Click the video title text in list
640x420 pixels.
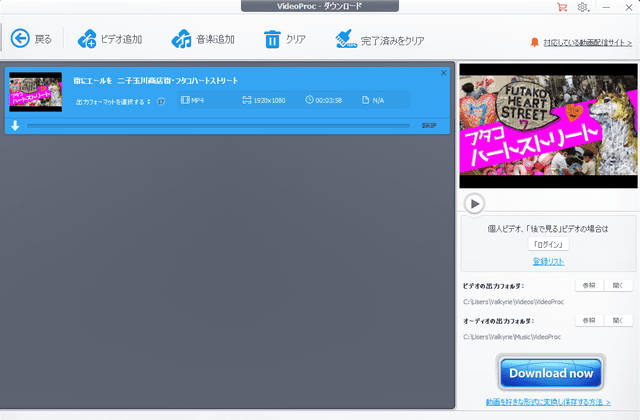click(x=156, y=81)
